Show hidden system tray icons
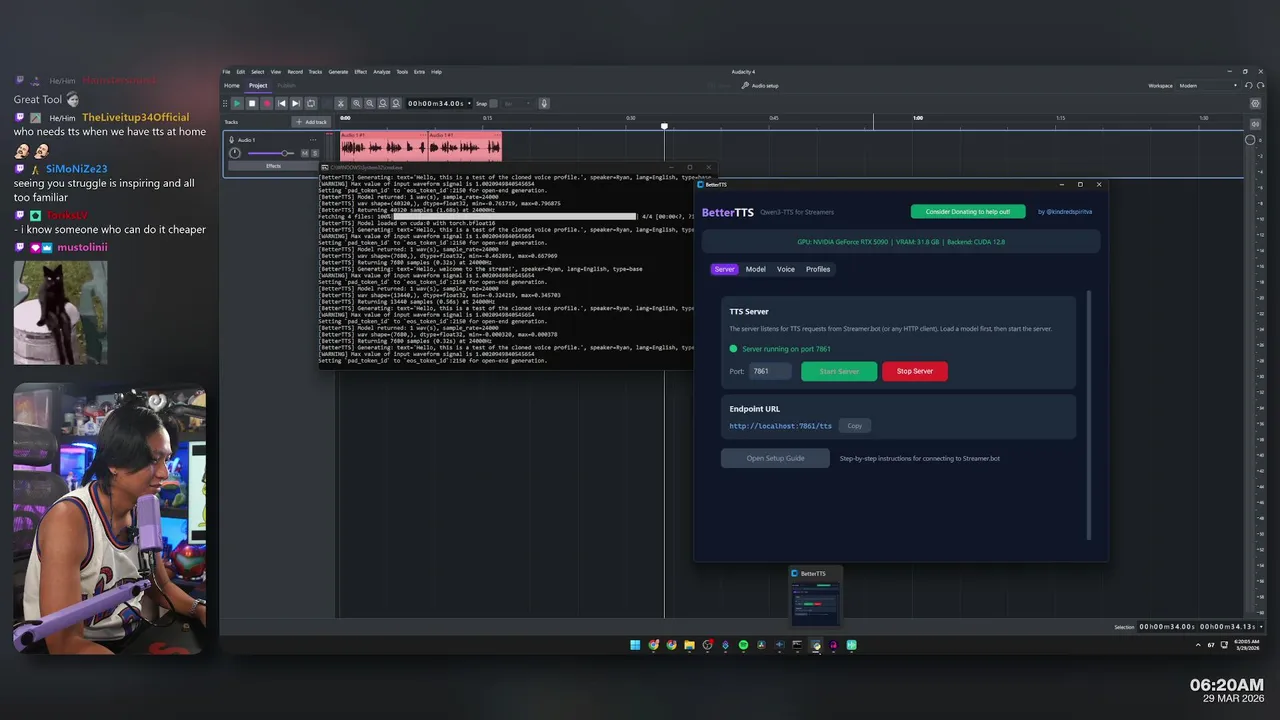This screenshot has width=1280, height=720. [1198, 645]
